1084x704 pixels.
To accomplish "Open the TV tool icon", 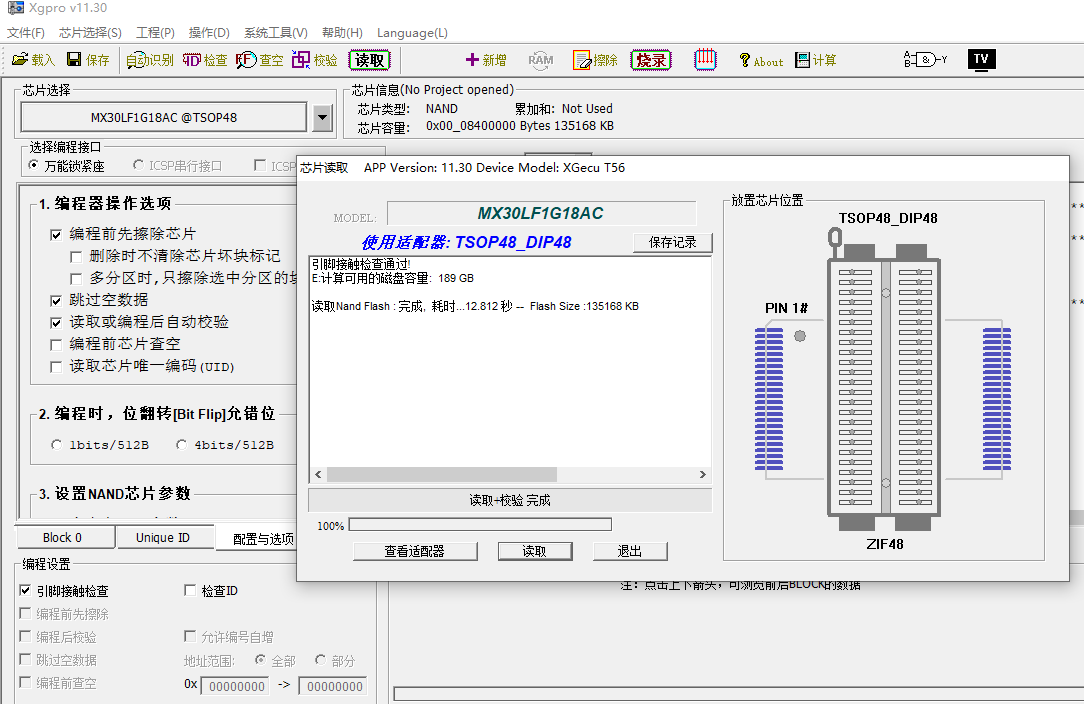I will click(x=981, y=59).
